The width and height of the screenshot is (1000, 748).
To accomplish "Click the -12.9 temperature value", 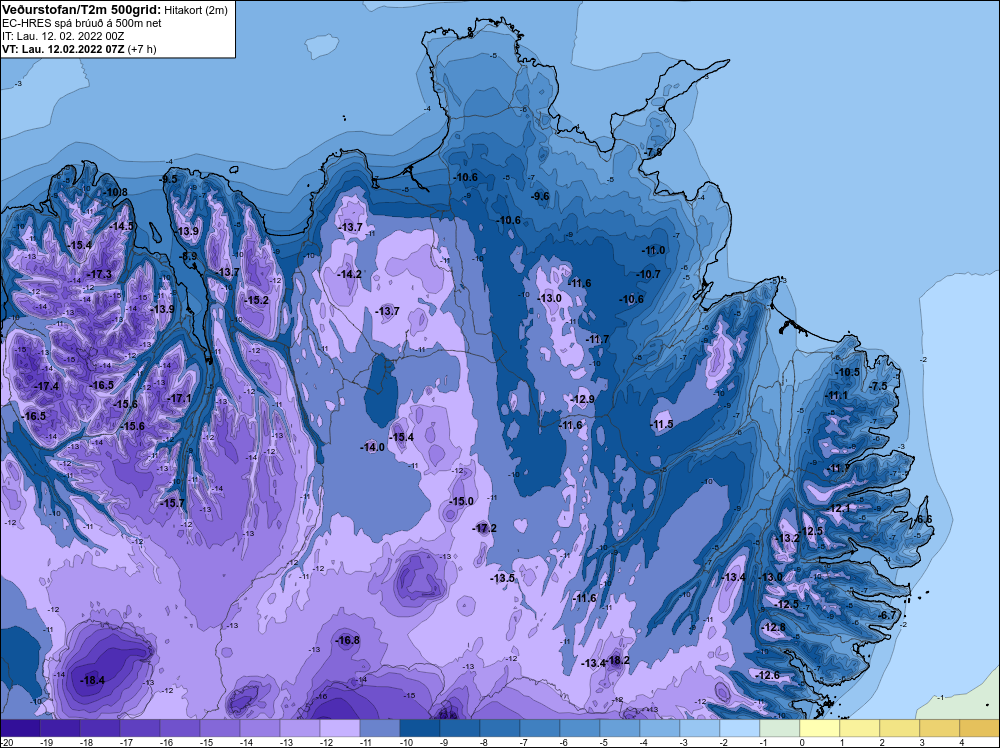I will tap(582, 399).
